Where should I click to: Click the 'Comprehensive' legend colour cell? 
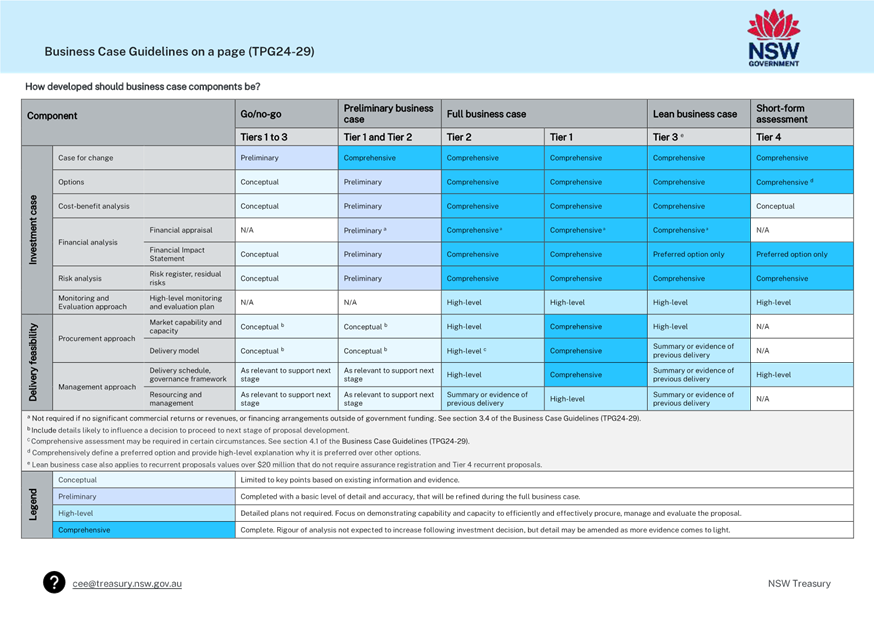144,530
